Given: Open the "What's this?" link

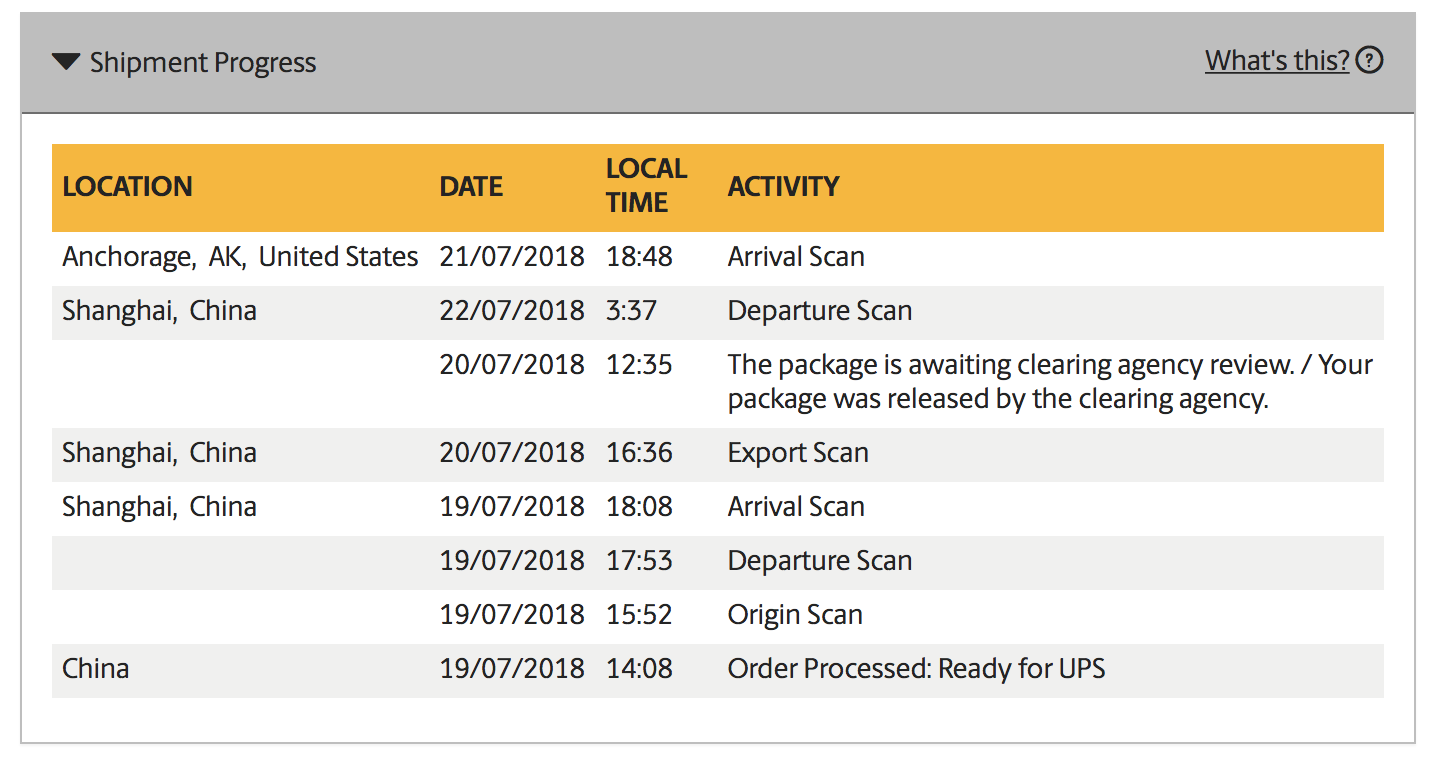Looking at the screenshot, I should (1277, 61).
